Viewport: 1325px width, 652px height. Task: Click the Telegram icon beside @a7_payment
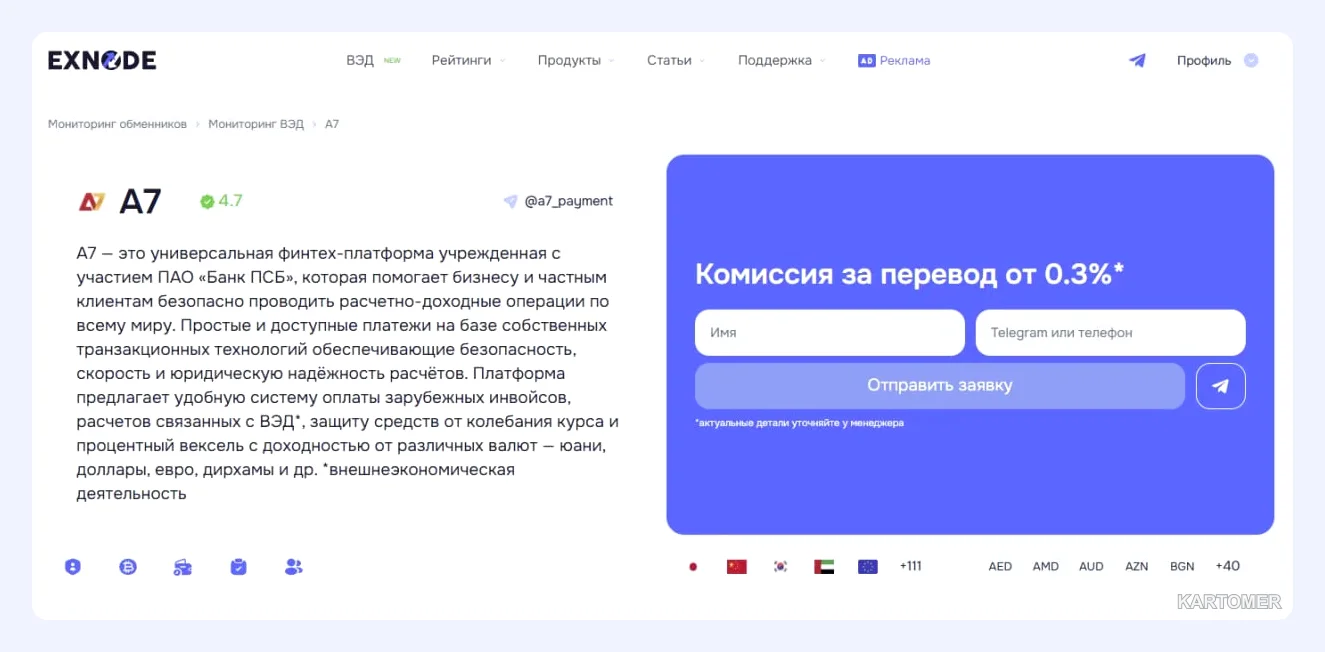(510, 201)
